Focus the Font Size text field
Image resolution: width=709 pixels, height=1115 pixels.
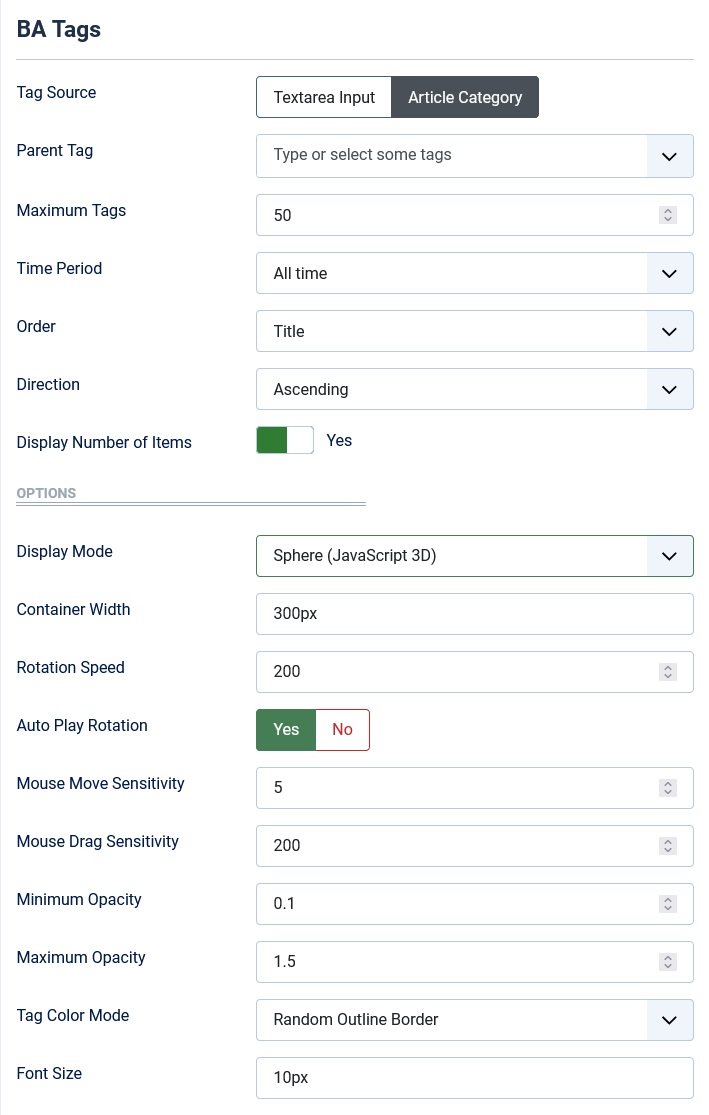(474, 1078)
